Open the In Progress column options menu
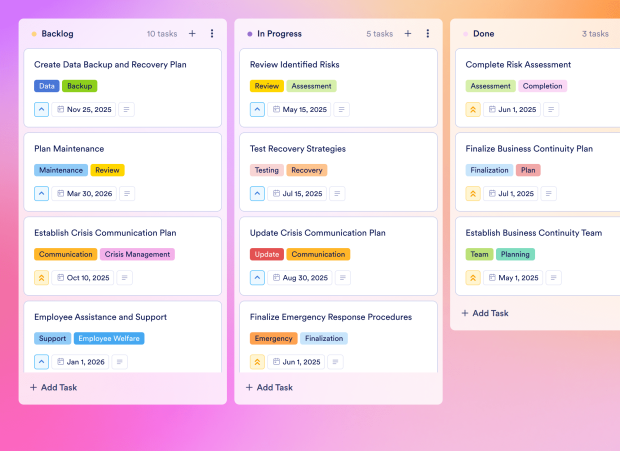The height and width of the screenshot is (451, 620). pos(427,33)
